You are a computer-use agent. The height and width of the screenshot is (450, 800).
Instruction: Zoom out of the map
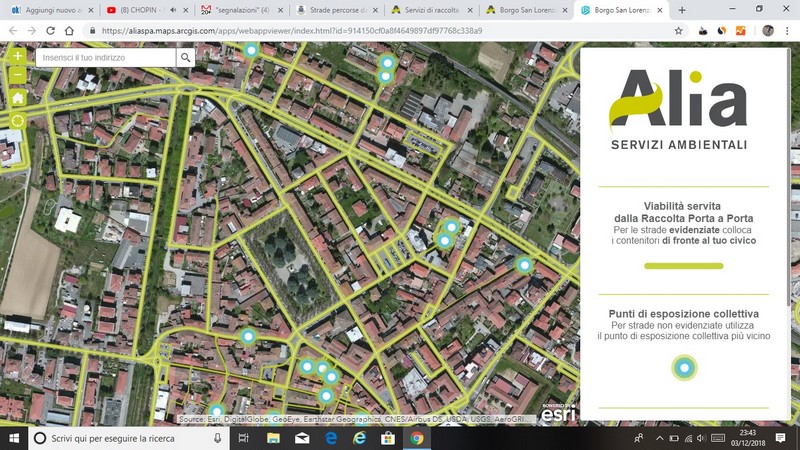17,76
